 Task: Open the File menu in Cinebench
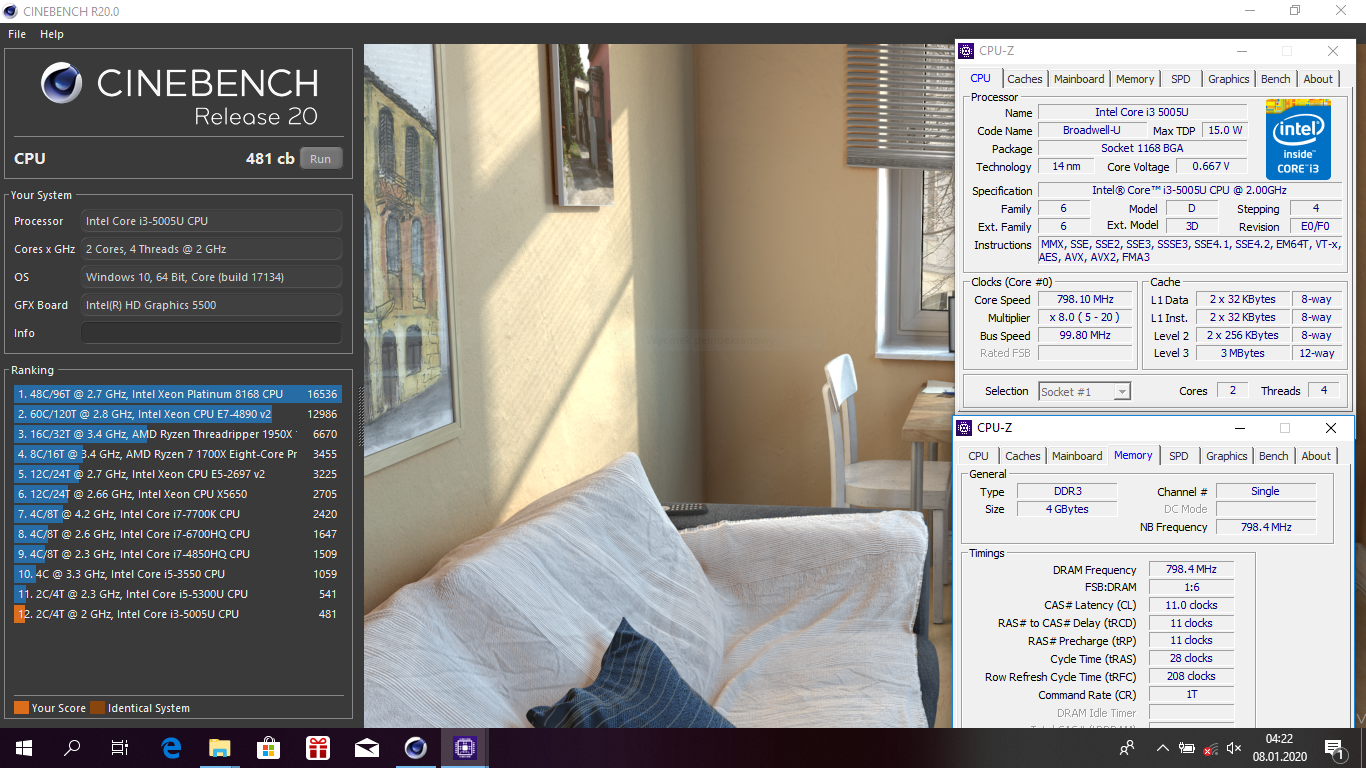(x=17, y=34)
